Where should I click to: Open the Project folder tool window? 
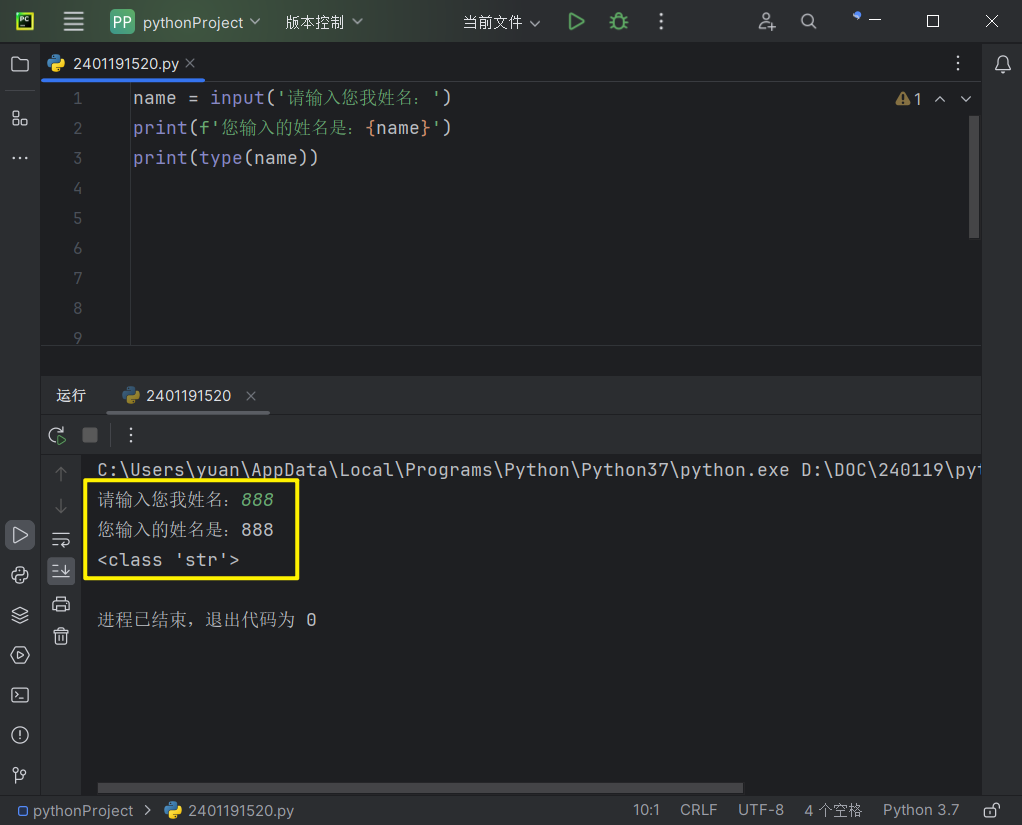[x=20, y=64]
